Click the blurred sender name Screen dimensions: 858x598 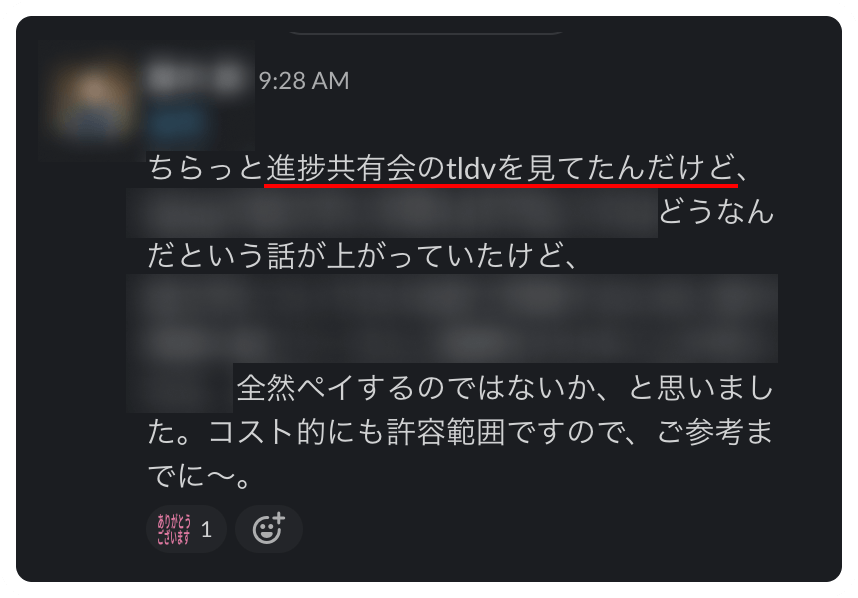pyautogui.click(x=194, y=77)
